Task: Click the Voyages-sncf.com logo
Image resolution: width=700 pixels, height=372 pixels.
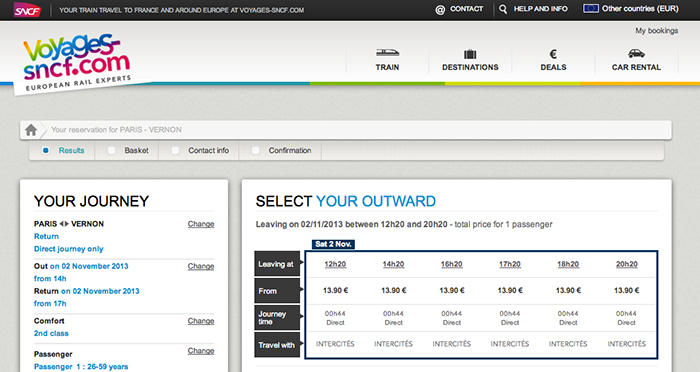Action: (x=77, y=63)
